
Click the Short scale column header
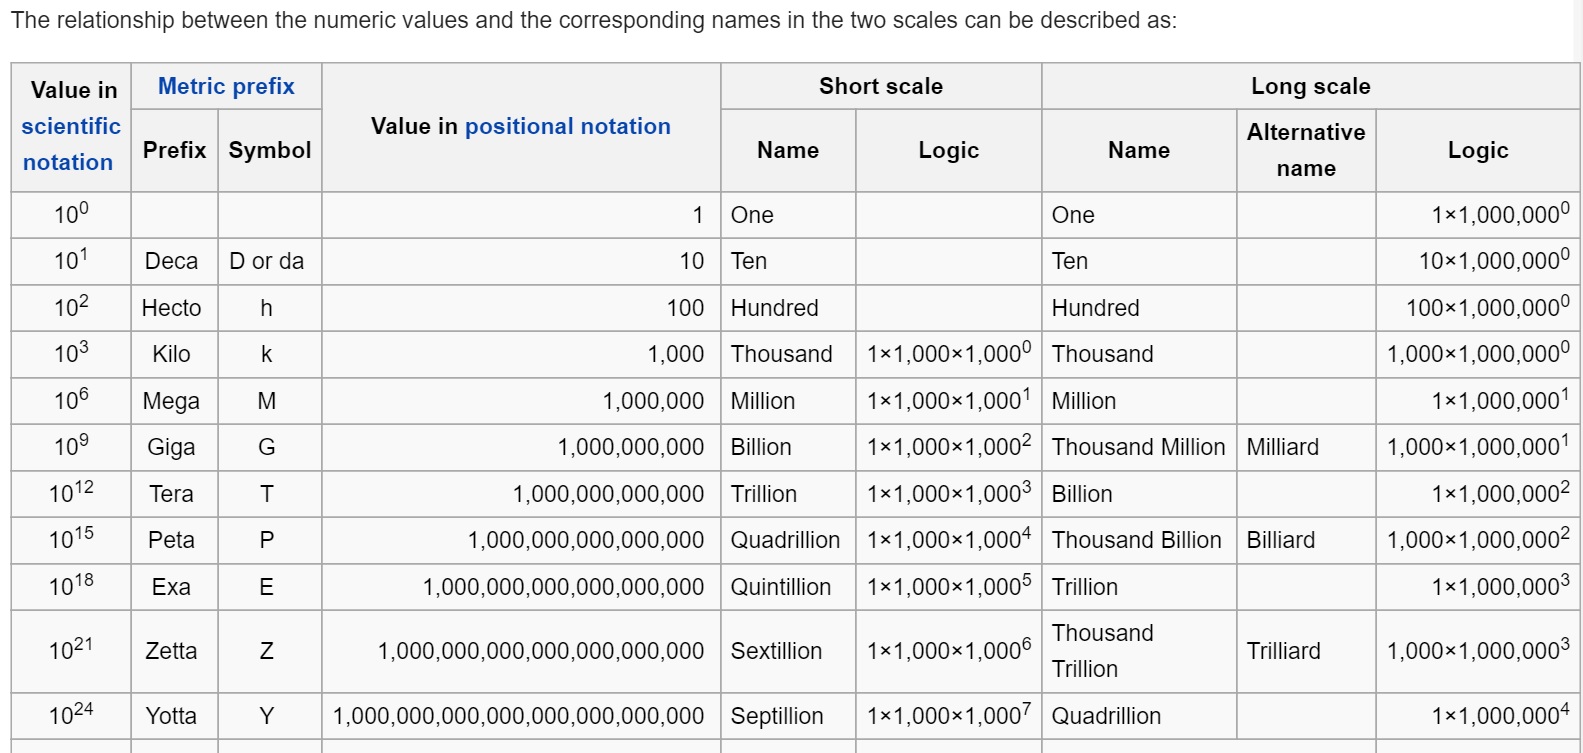click(x=881, y=86)
